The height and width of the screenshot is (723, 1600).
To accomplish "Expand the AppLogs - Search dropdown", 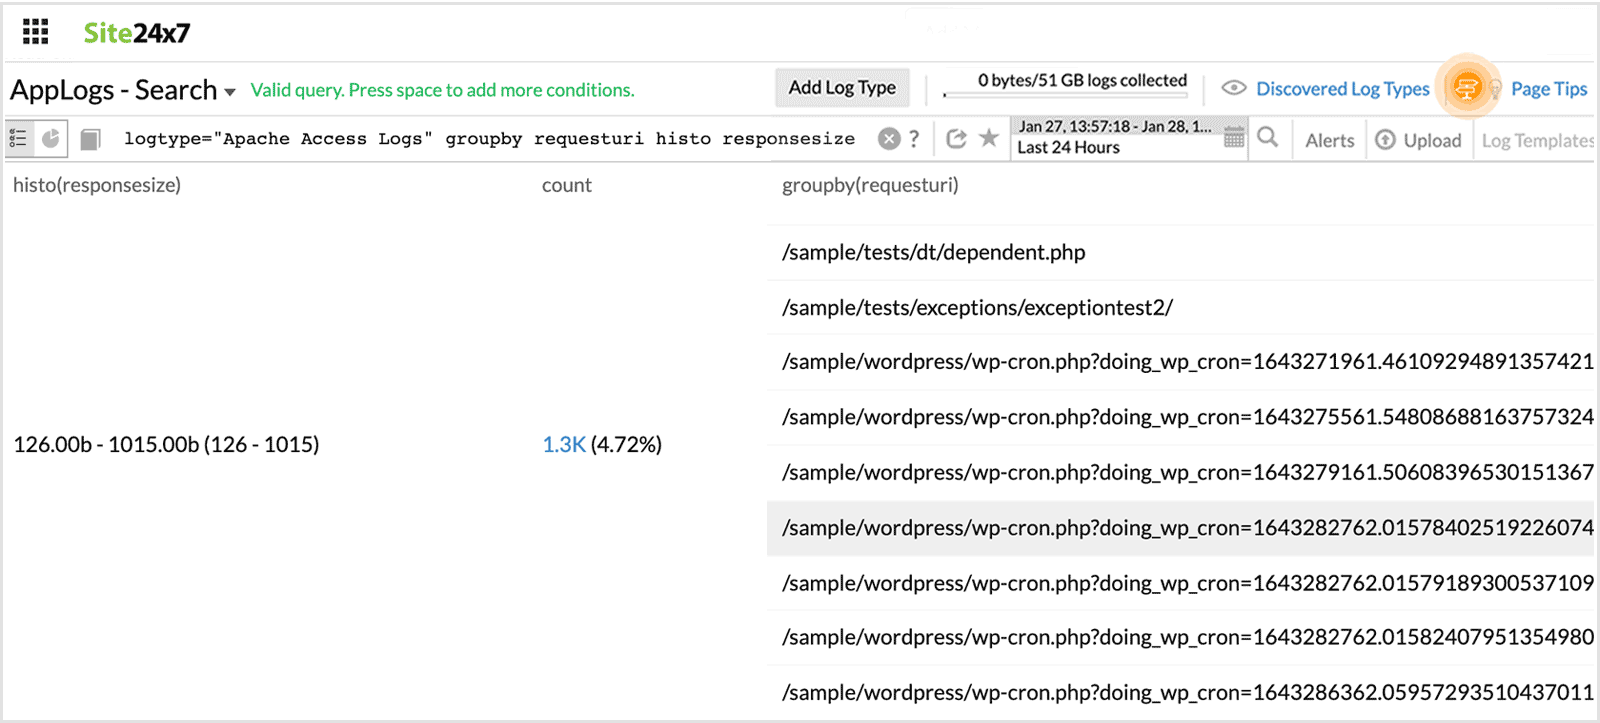I will click(230, 92).
